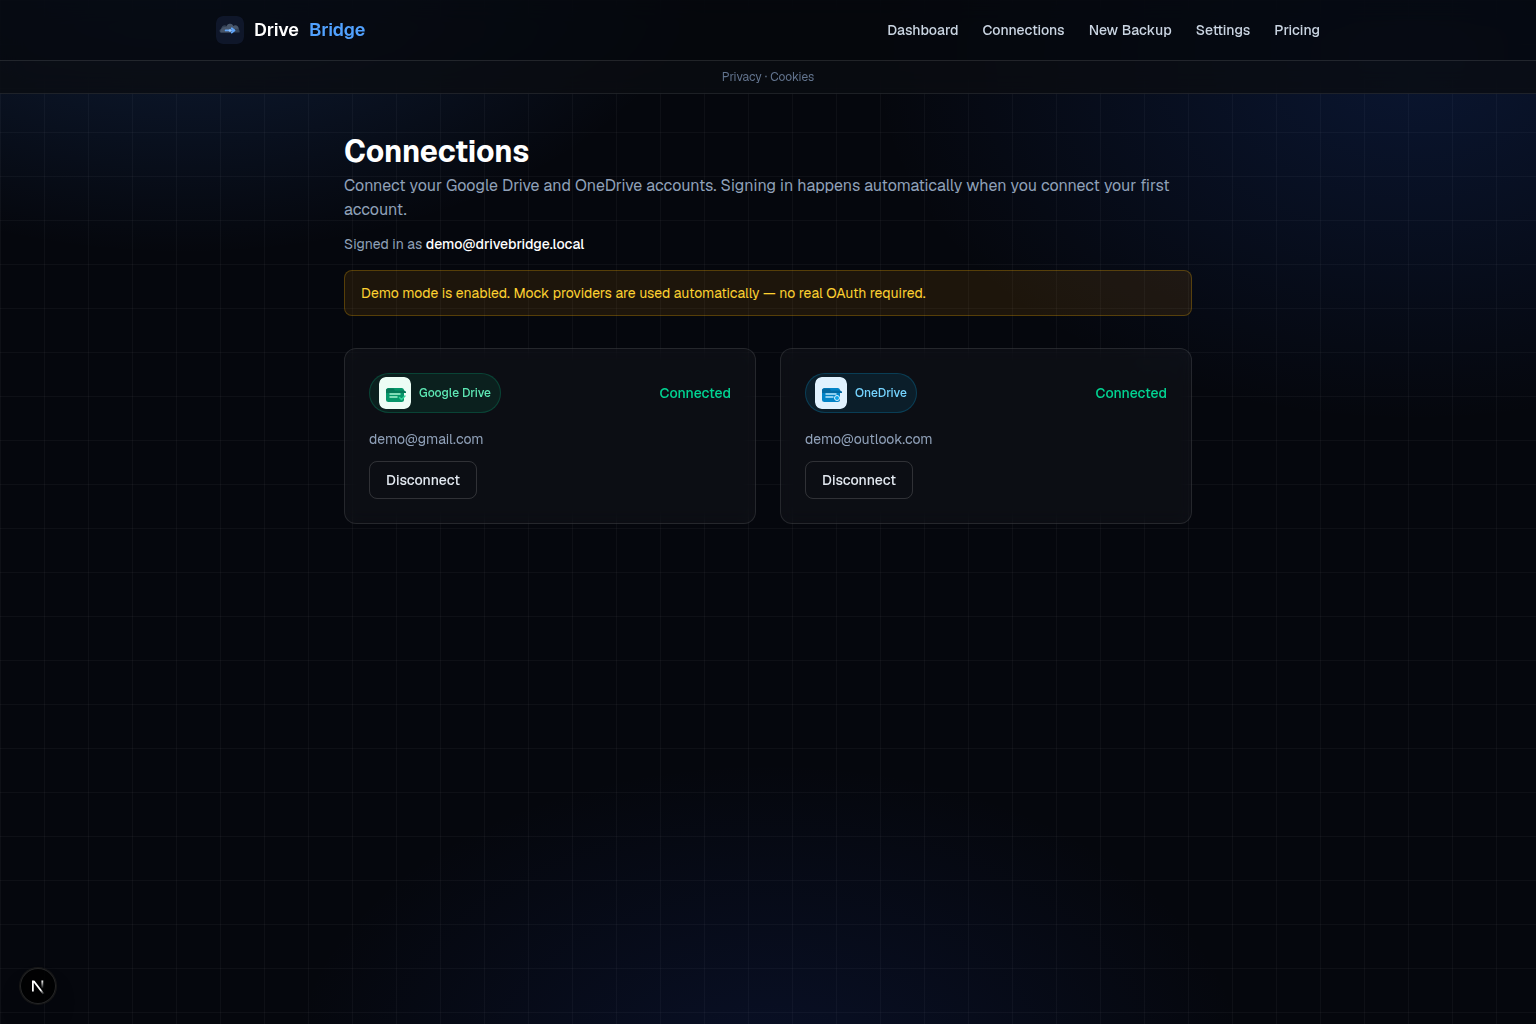Open the Cookies link
The height and width of the screenshot is (1024, 1536).
(792, 77)
